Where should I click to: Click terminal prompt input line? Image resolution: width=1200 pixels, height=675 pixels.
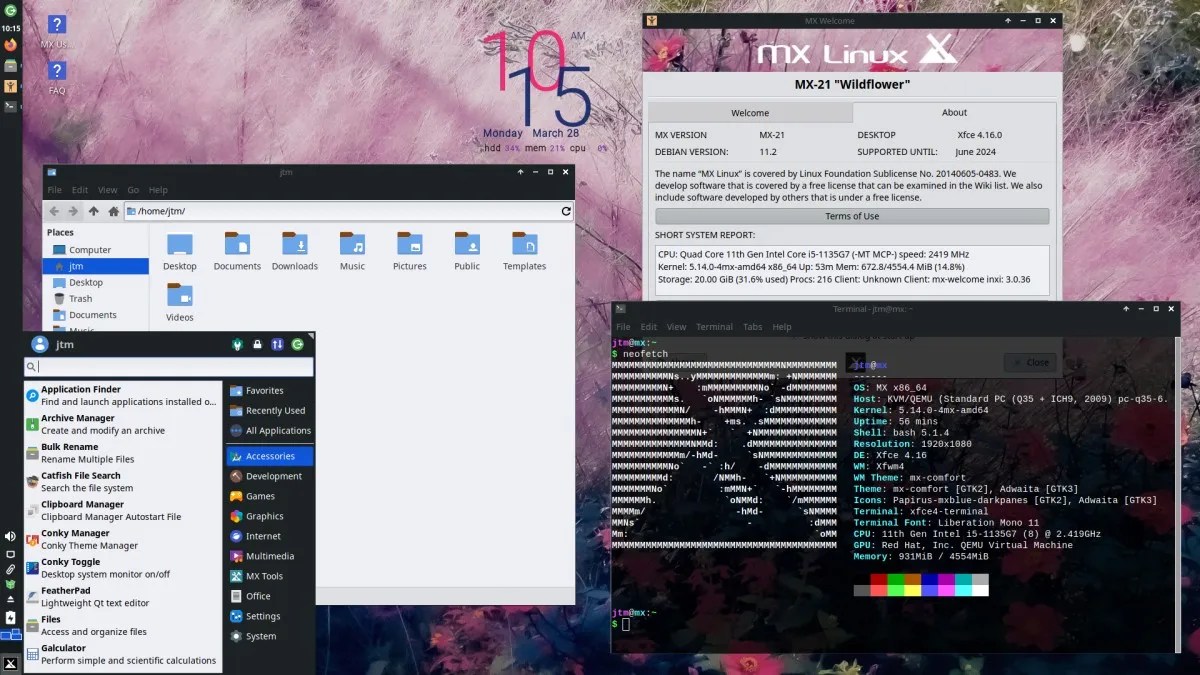click(895, 624)
